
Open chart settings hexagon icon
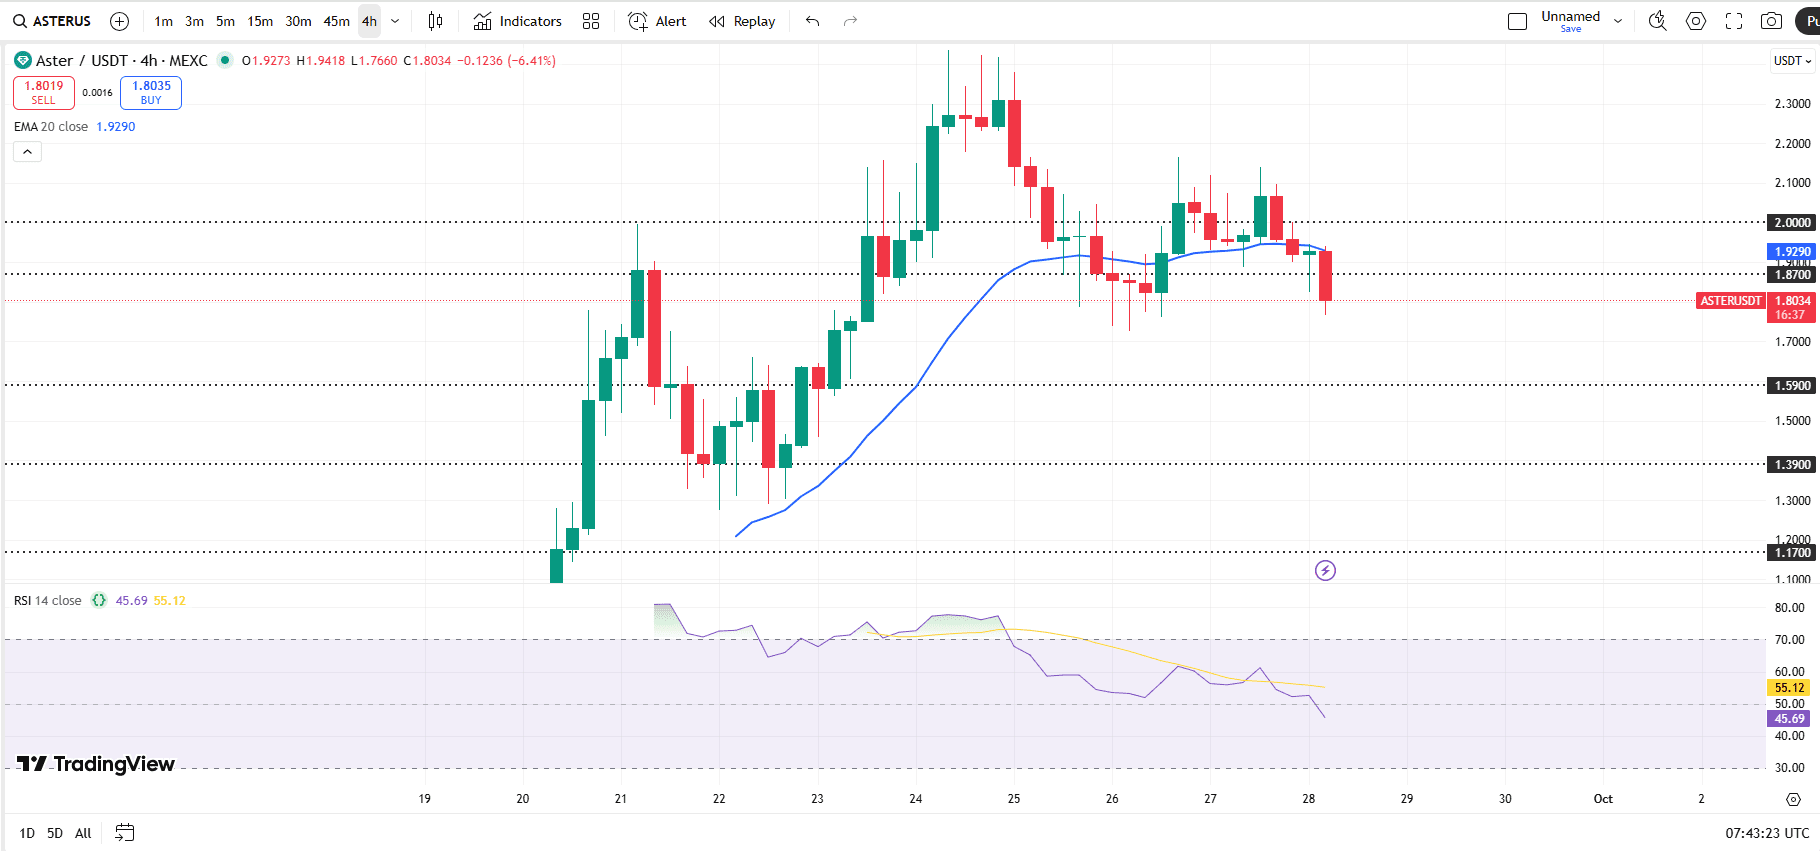coord(1696,21)
